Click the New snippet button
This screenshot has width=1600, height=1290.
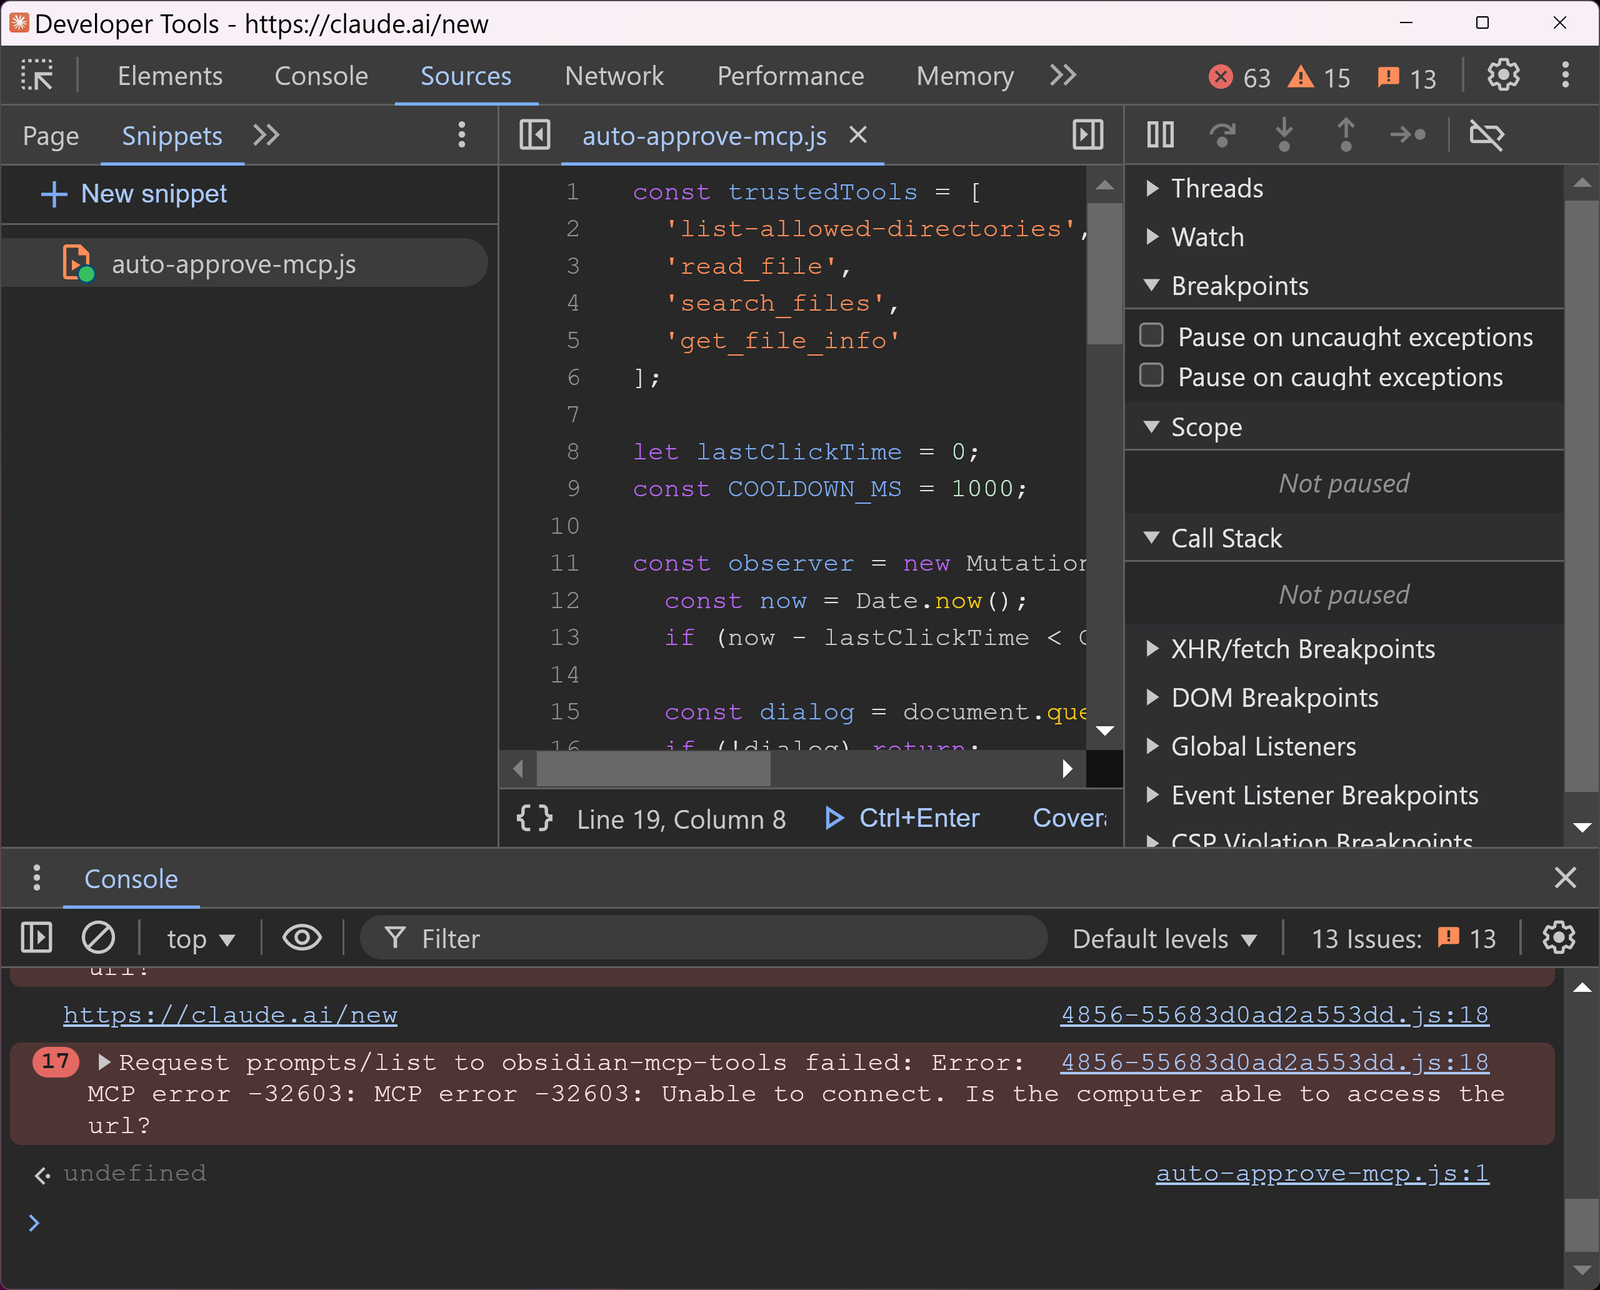pos(135,194)
